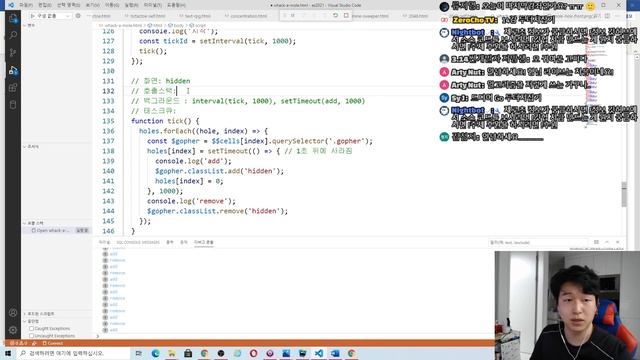Collapse the Call Stack (호출 스택) section
This screenshot has height=360, width=640.
click(x=33, y=223)
